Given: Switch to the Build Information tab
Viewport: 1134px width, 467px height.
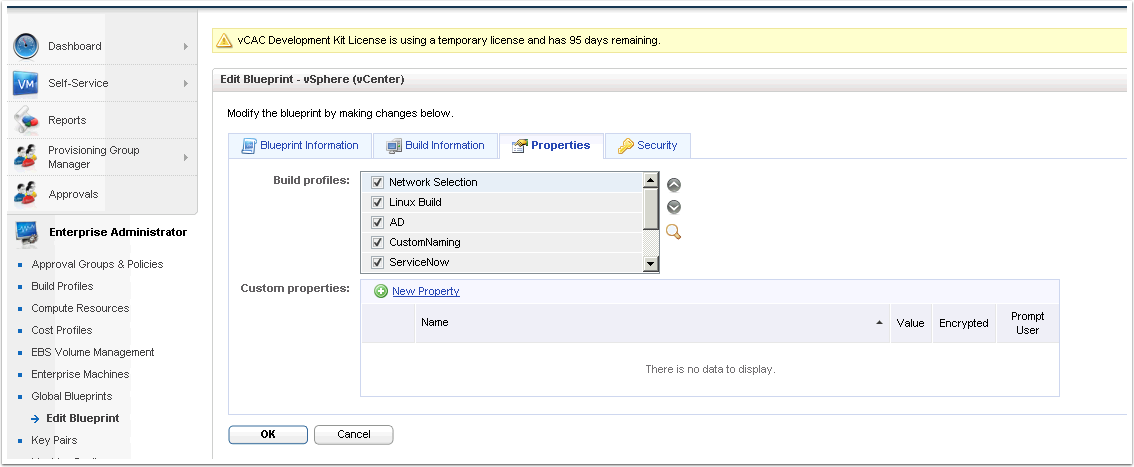Looking at the screenshot, I should coord(435,145).
